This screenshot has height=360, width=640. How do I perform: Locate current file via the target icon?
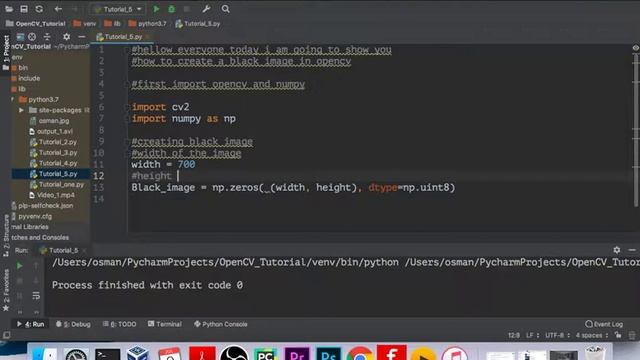point(32,37)
